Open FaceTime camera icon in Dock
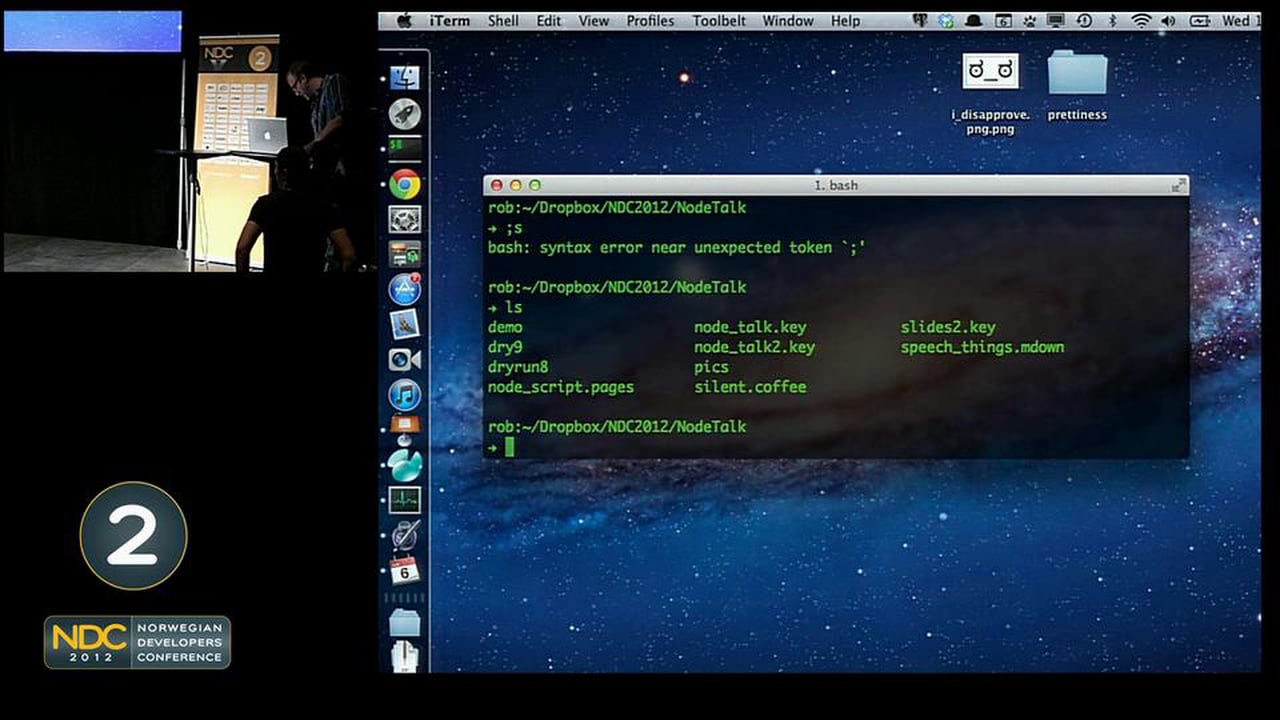 405,359
